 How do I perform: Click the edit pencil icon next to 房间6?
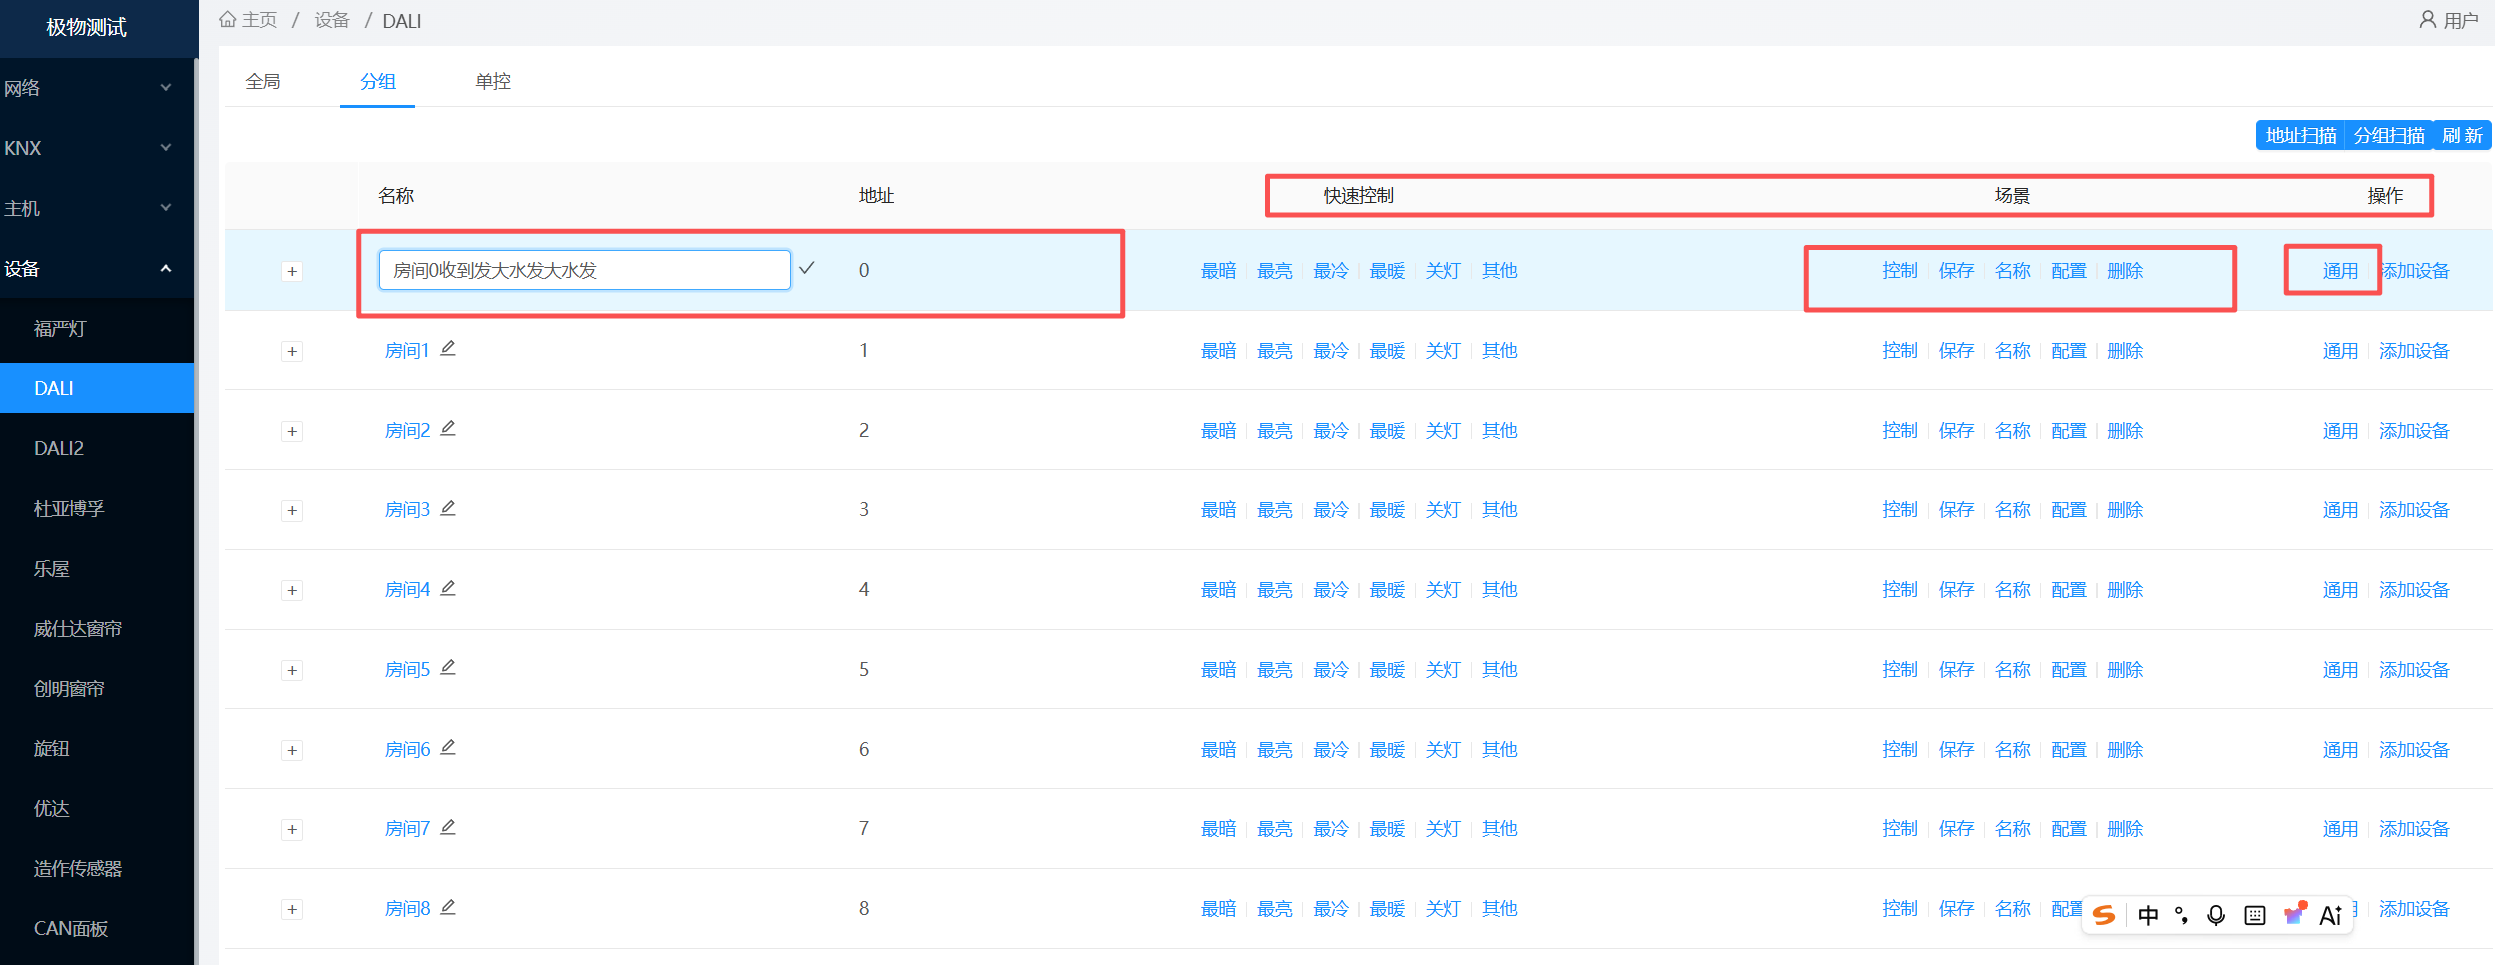point(448,748)
